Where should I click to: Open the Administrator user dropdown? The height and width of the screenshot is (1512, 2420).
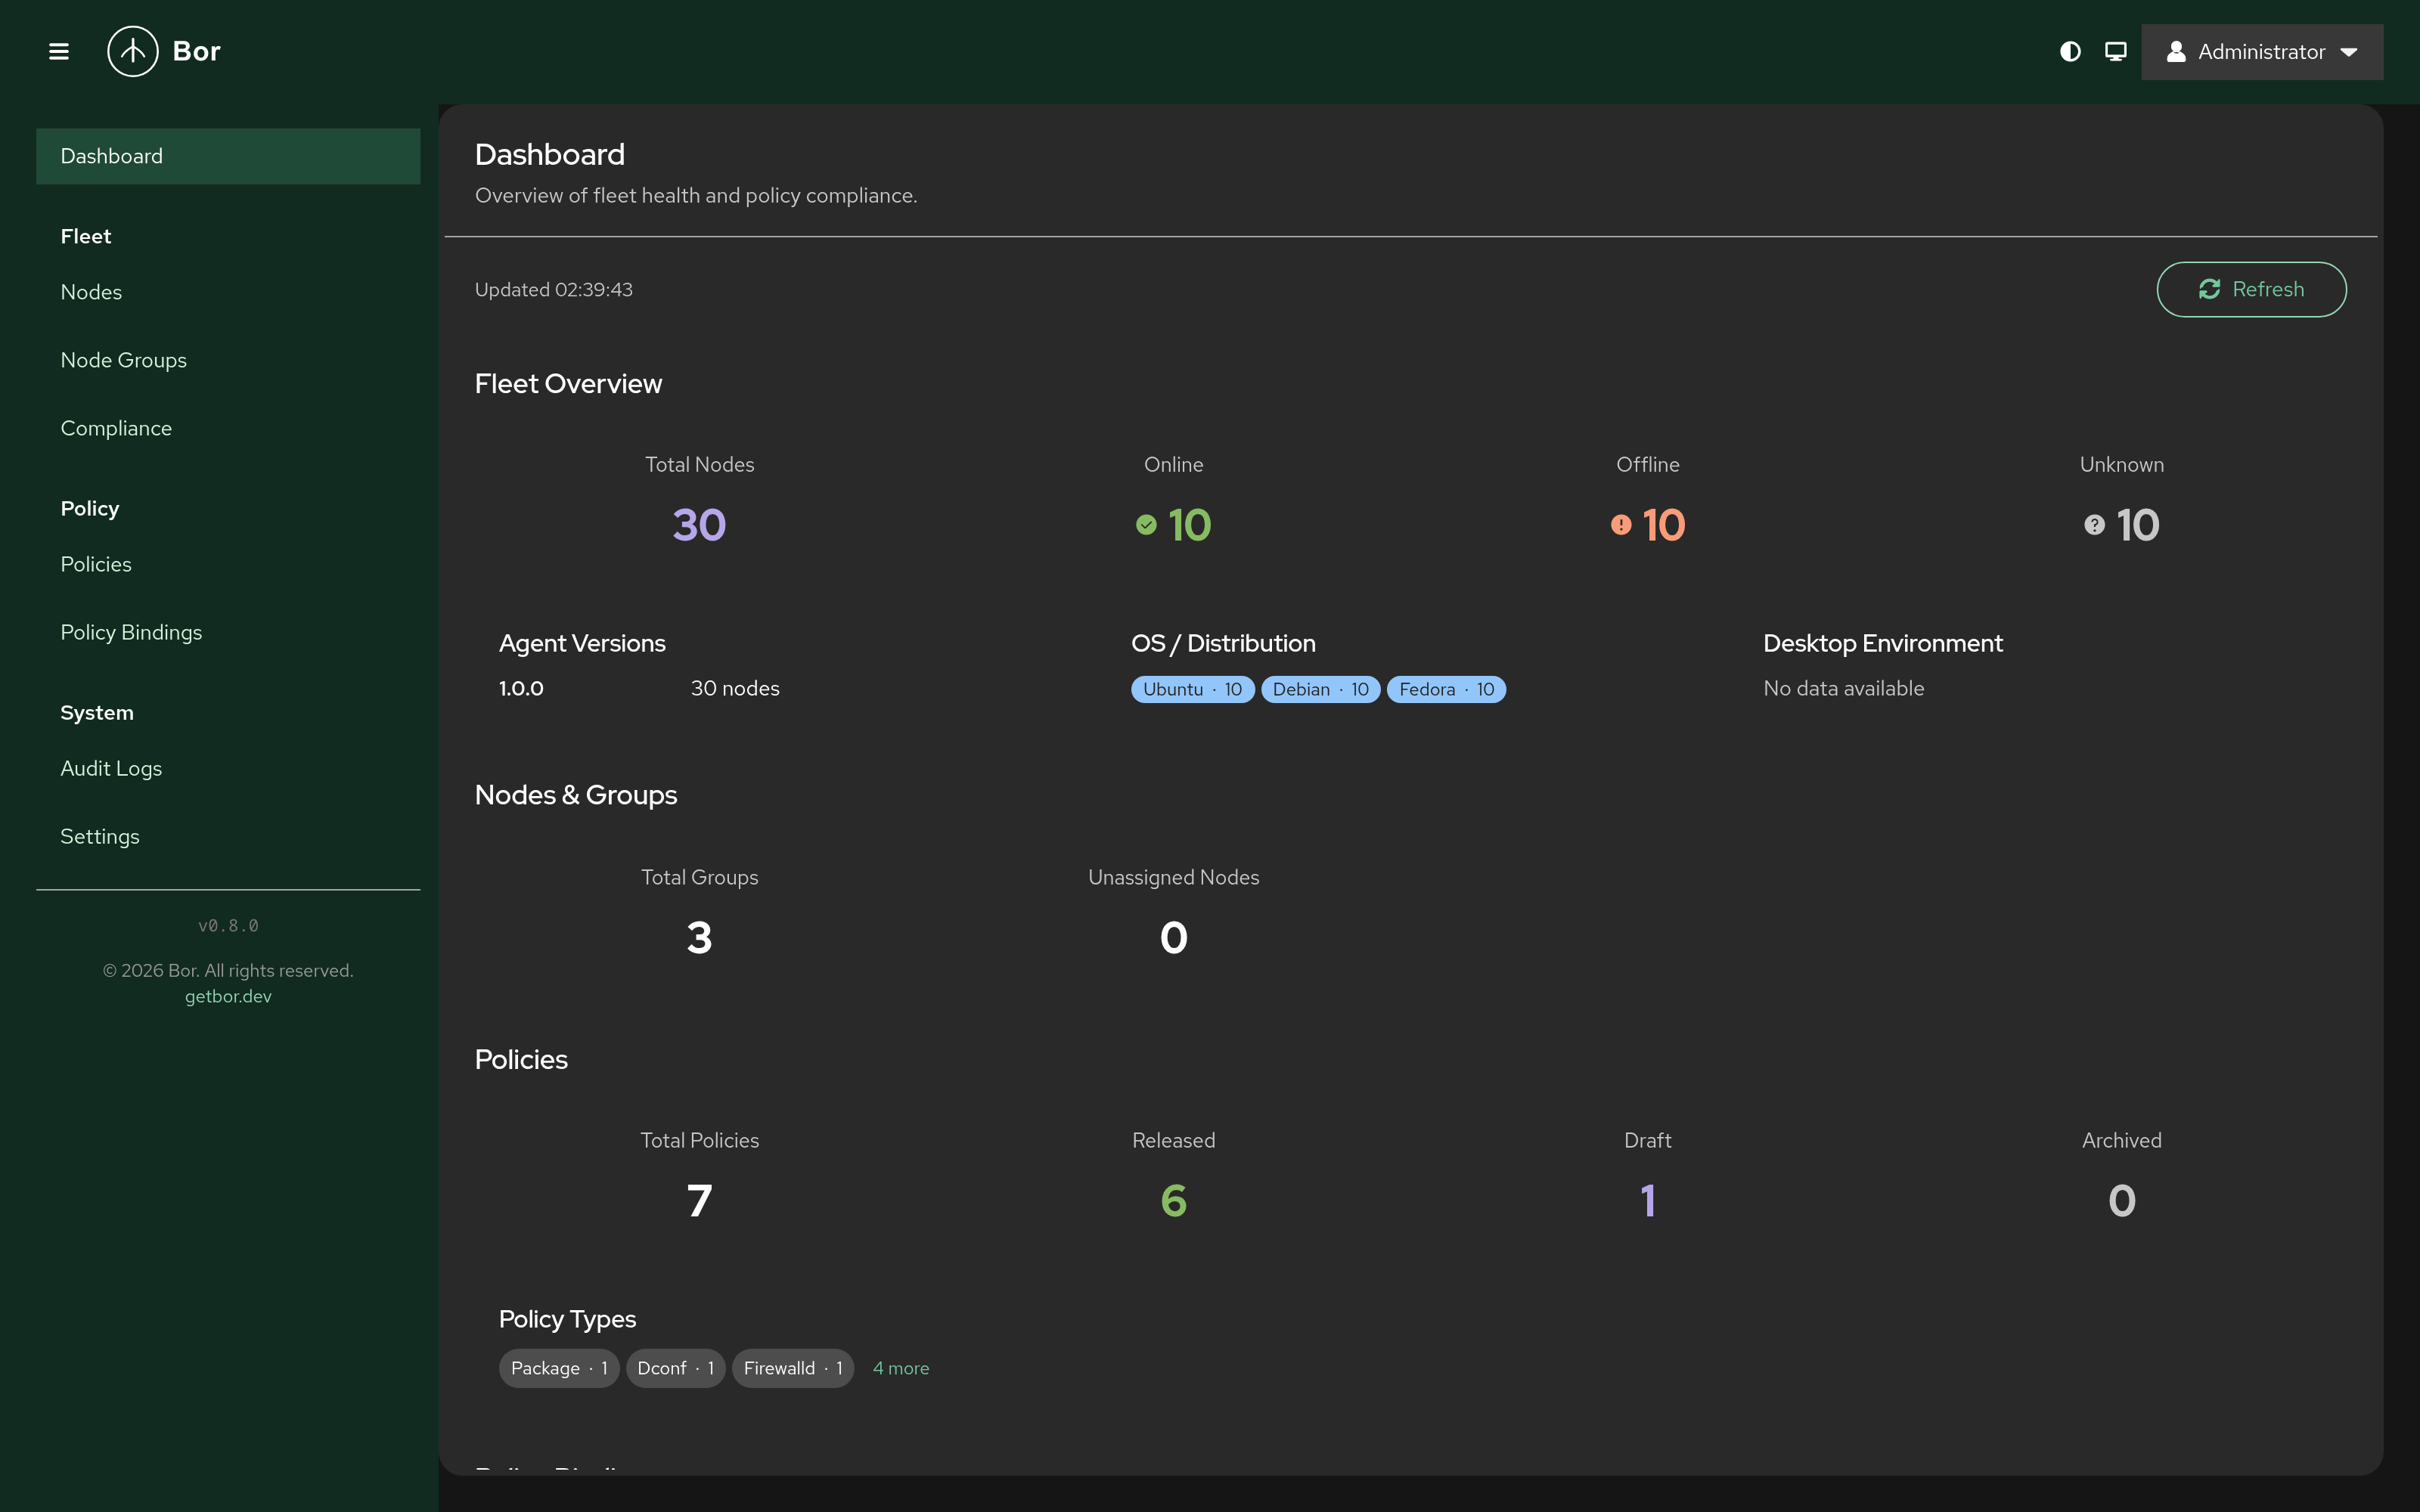2262,52
